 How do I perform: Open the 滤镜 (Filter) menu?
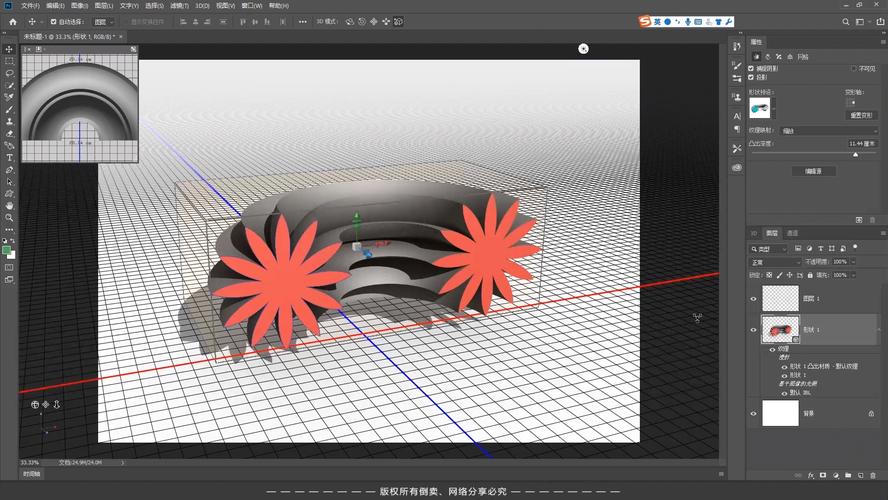178,5
